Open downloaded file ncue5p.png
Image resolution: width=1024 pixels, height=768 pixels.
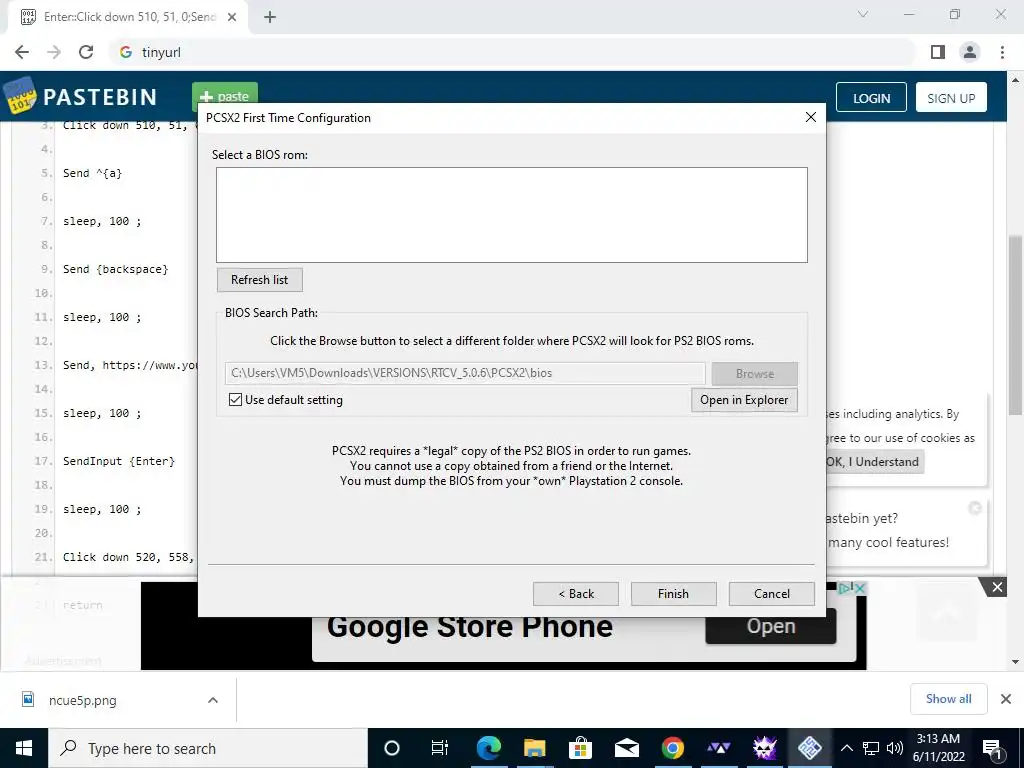pyautogui.click(x=82, y=700)
